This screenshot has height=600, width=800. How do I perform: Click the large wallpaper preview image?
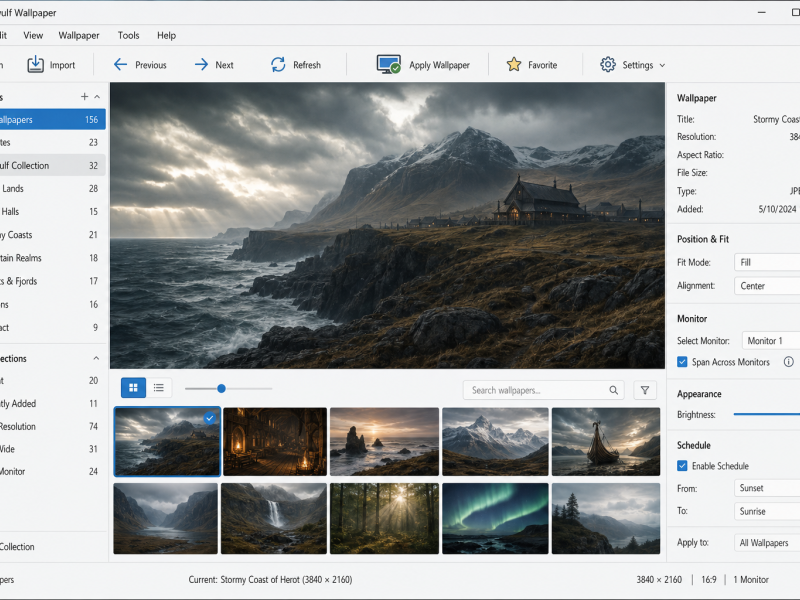point(387,226)
